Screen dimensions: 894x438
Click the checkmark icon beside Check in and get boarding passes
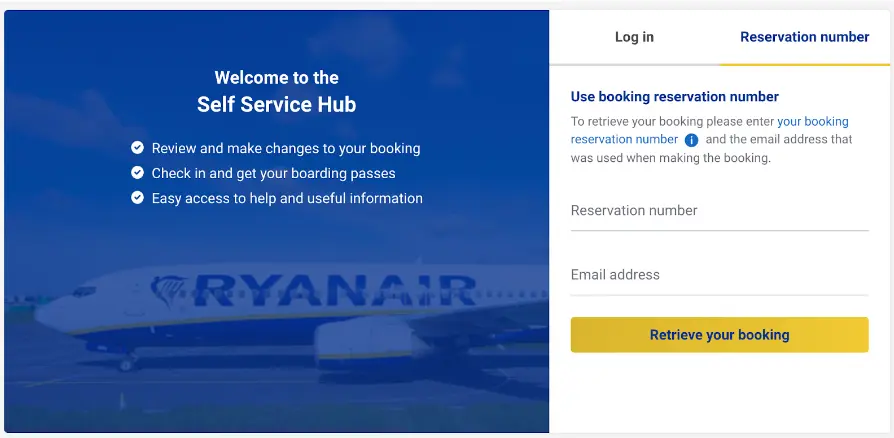137,172
